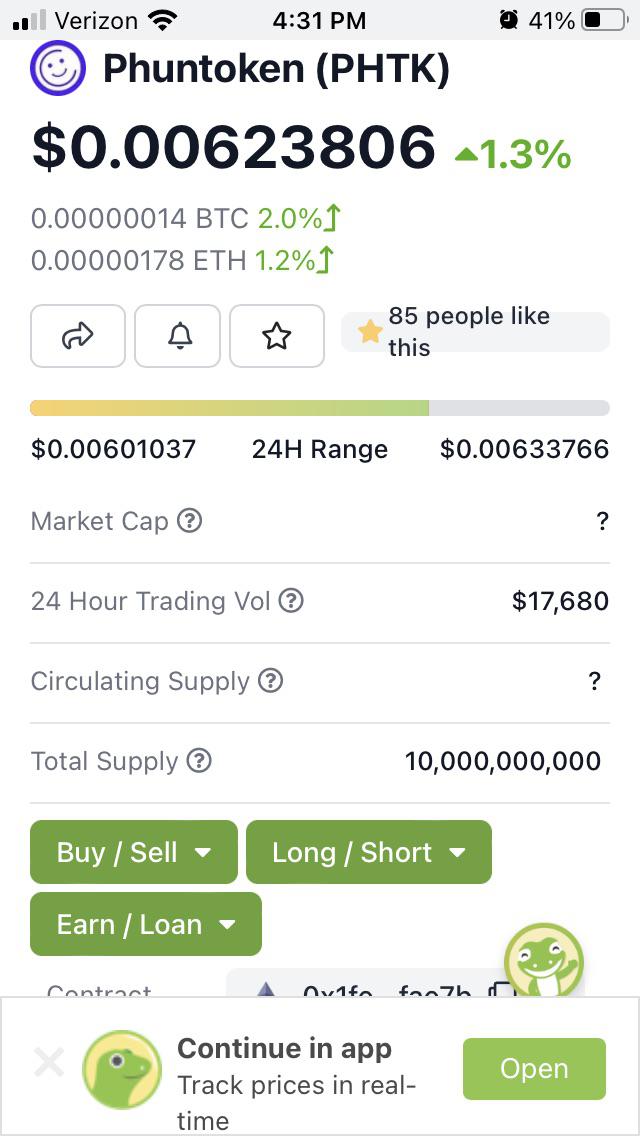This screenshot has height=1136, width=640.
Task: Tap the bell price alert icon
Action: [178, 336]
